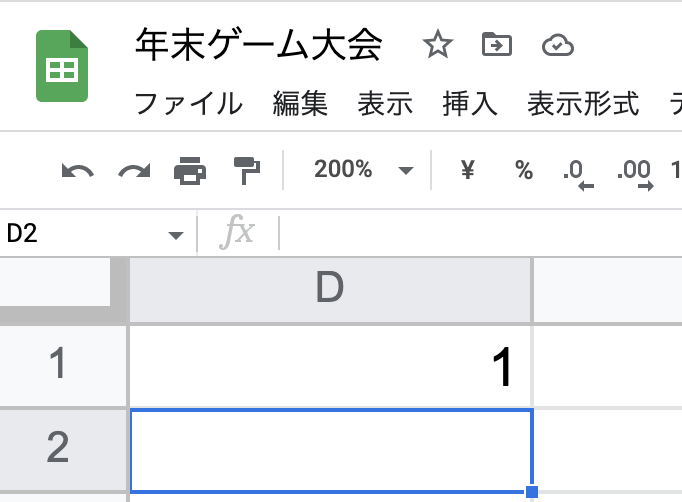Undo the last action
The image size is (682, 502).
(77, 171)
